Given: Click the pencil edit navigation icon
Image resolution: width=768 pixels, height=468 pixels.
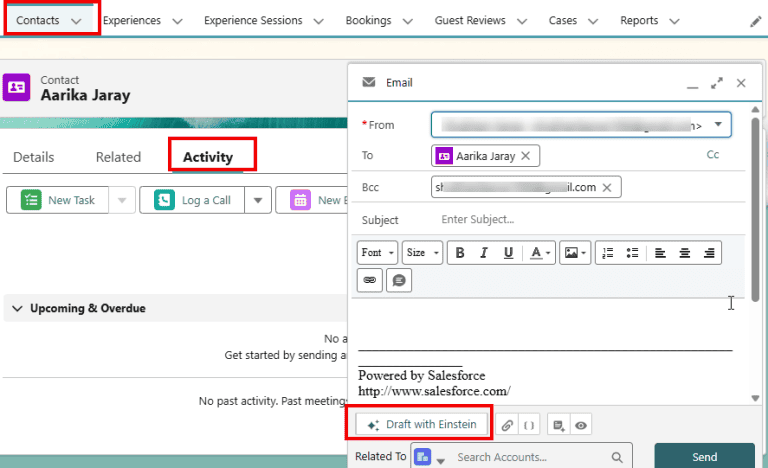Looking at the screenshot, I should (756, 22).
